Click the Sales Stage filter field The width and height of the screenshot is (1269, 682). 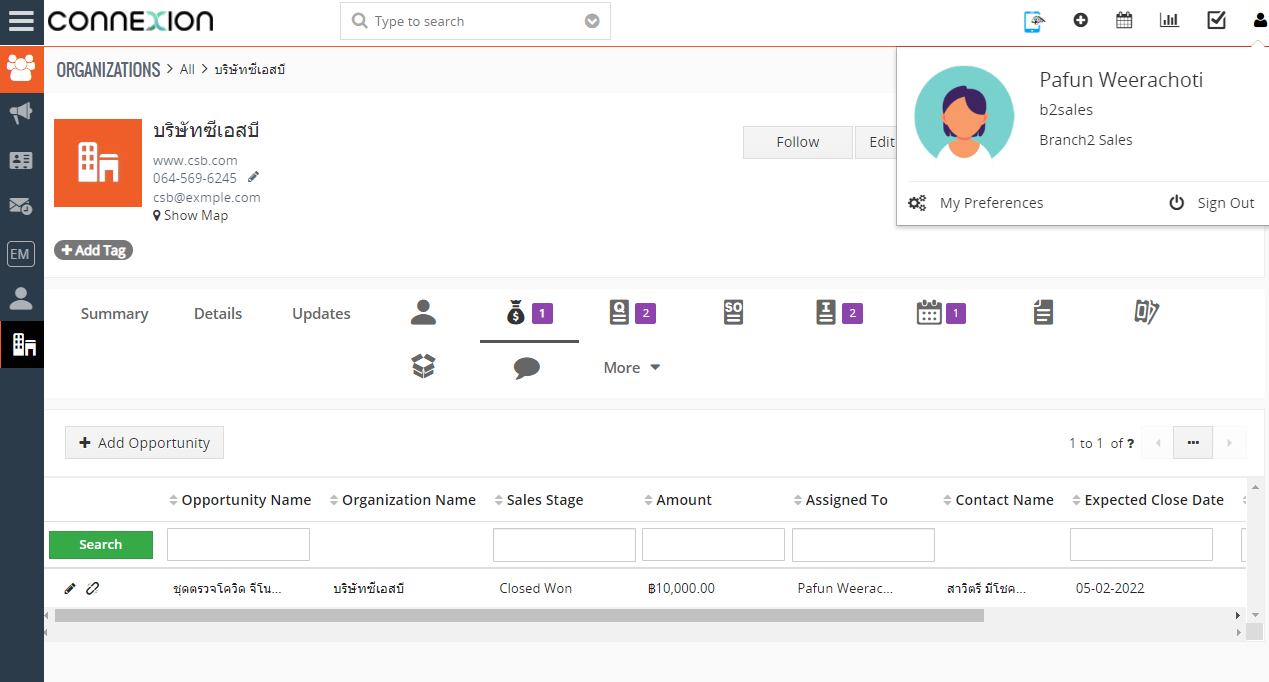coord(564,545)
